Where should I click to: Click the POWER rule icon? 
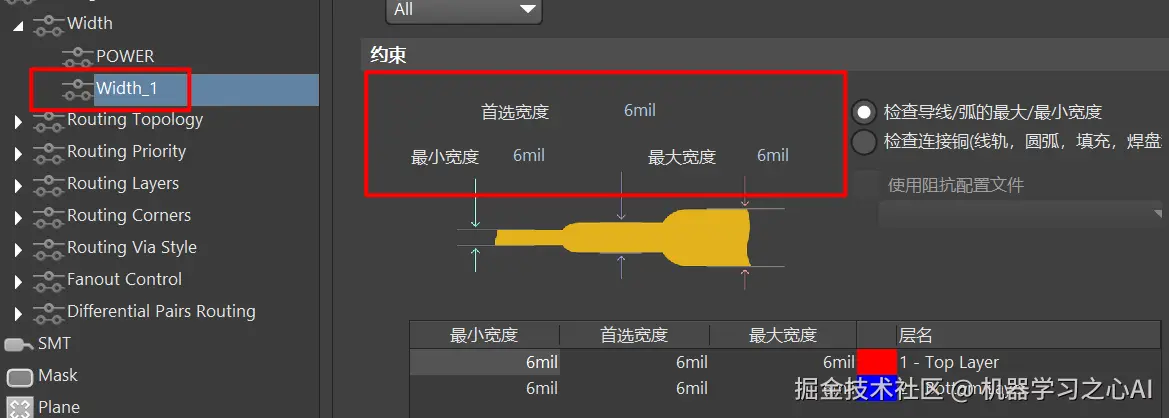77,56
